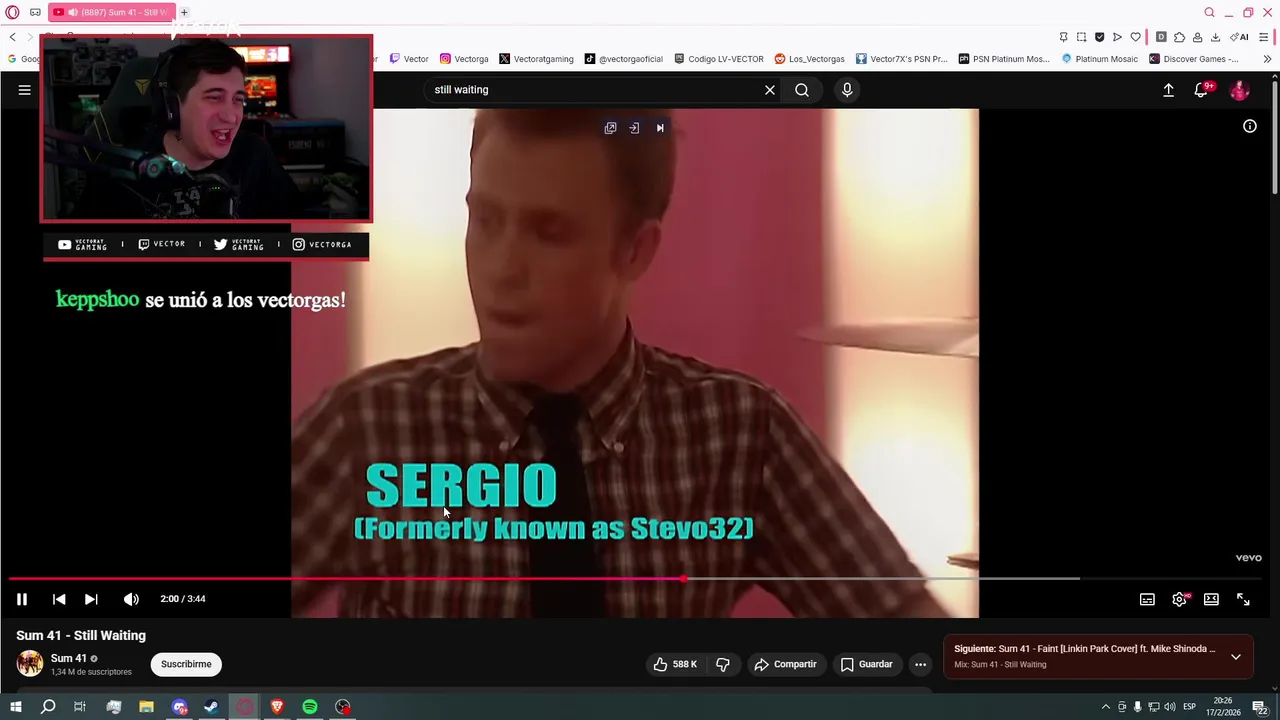Open Opera AI assistant button
This screenshot has height=720, width=1280.
(x=1240, y=37)
